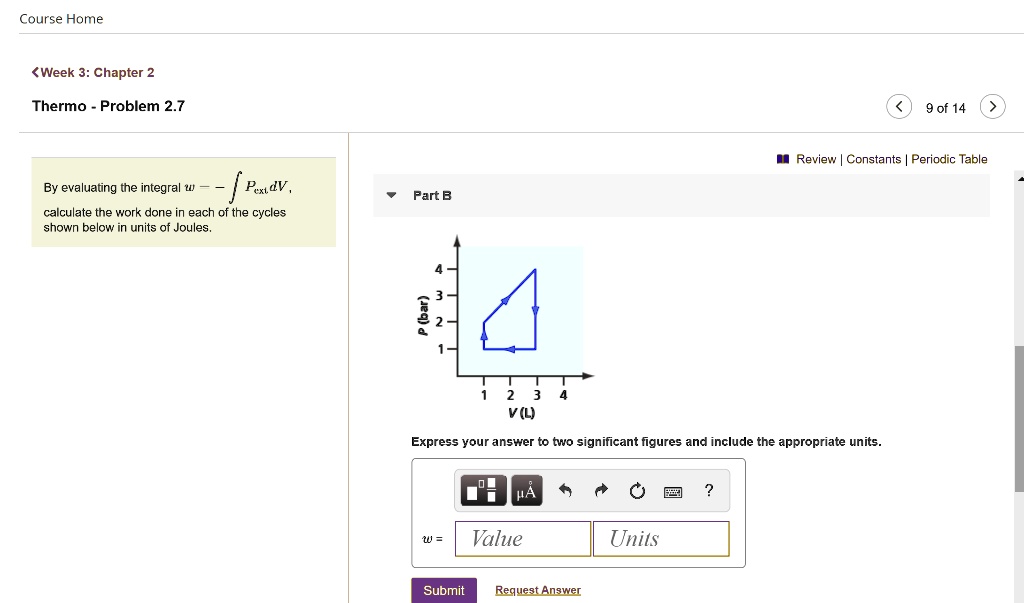Go to previous problem arrow
The width and height of the screenshot is (1024, 603).
point(899,107)
